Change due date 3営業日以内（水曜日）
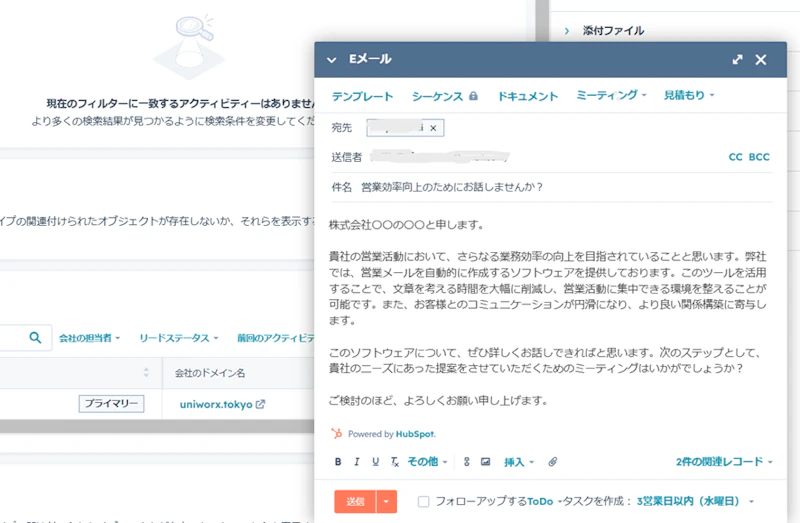 [x=695, y=502]
